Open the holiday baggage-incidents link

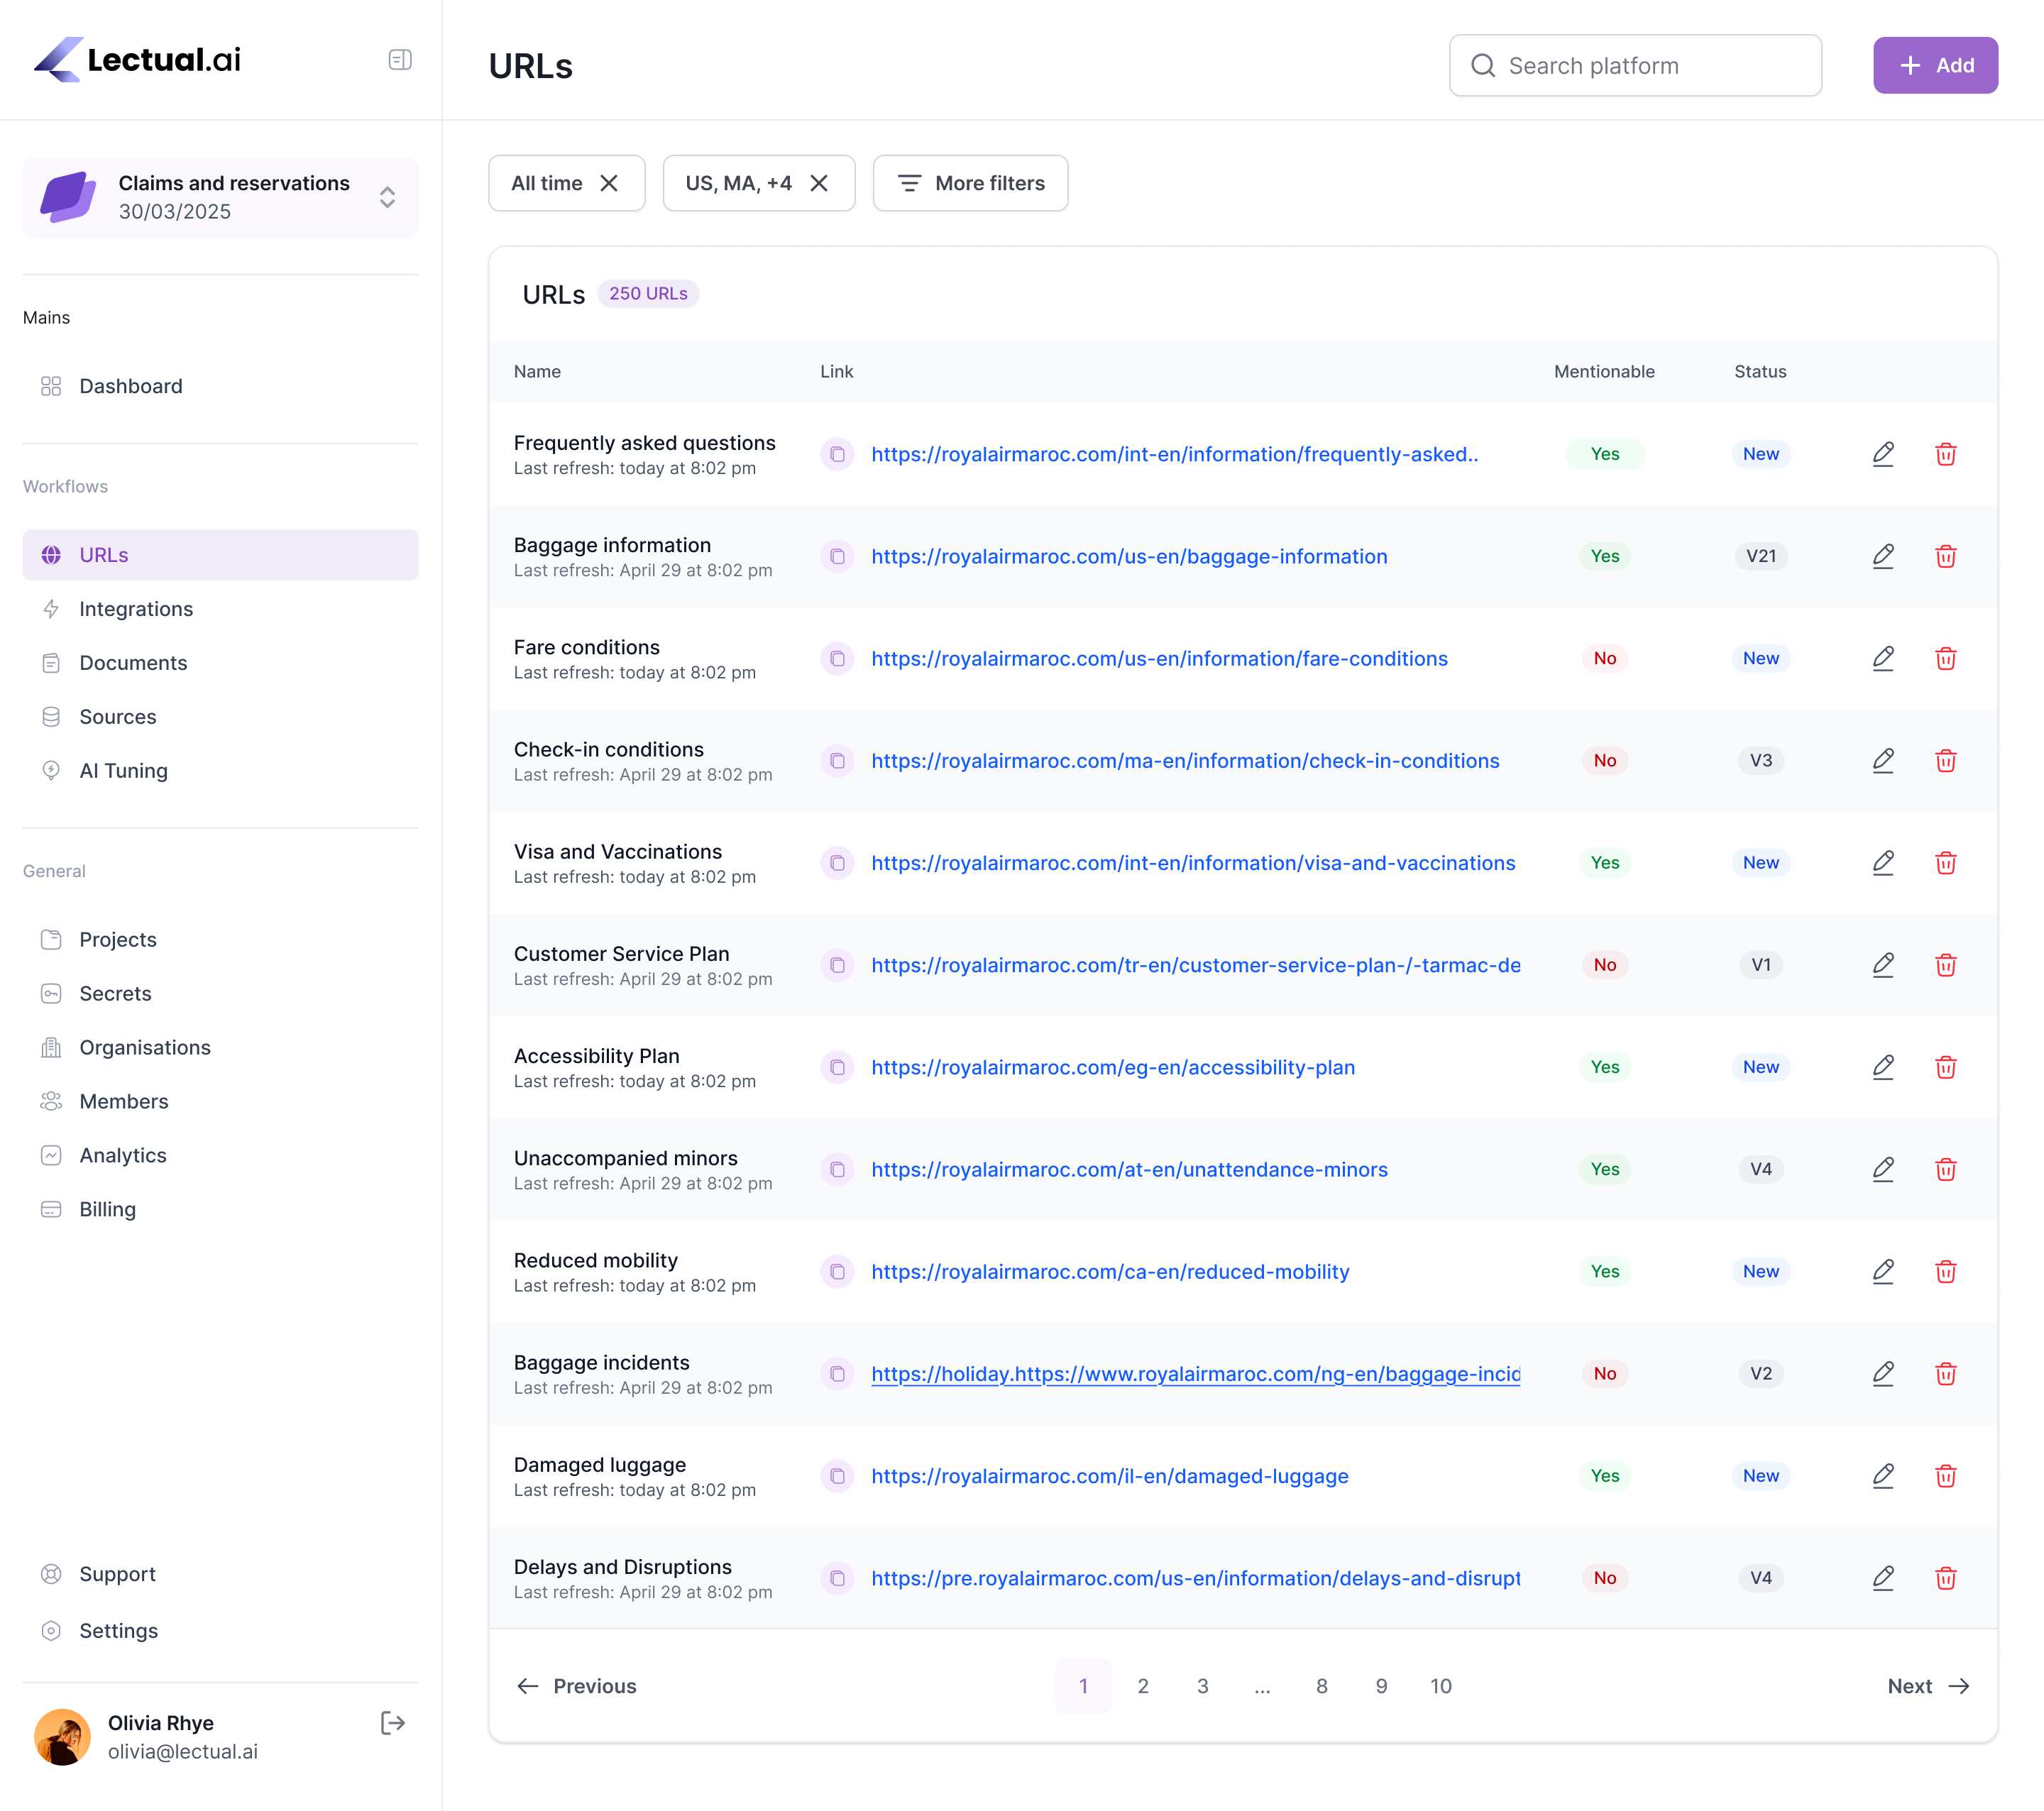click(x=1195, y=1374)
